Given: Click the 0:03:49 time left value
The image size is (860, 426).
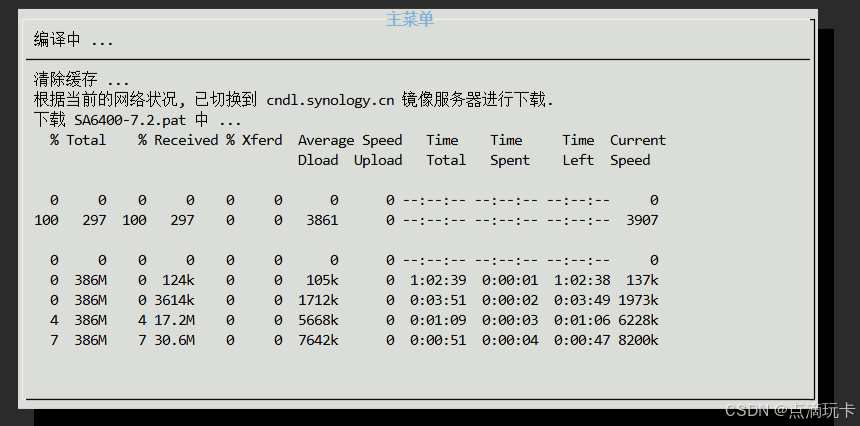Looking at the screenshot, I should (x=582, y=300).
